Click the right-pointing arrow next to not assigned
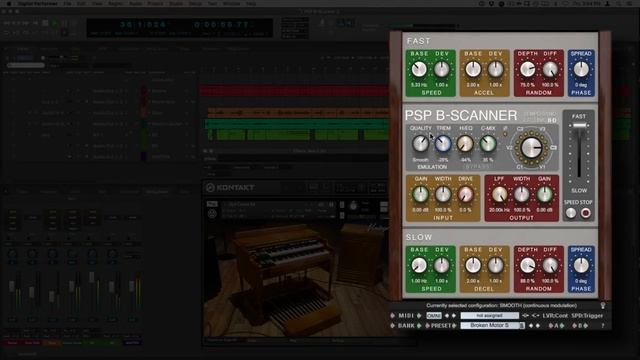The width and height of the screenshot is (640, 360). pos(525,316)
